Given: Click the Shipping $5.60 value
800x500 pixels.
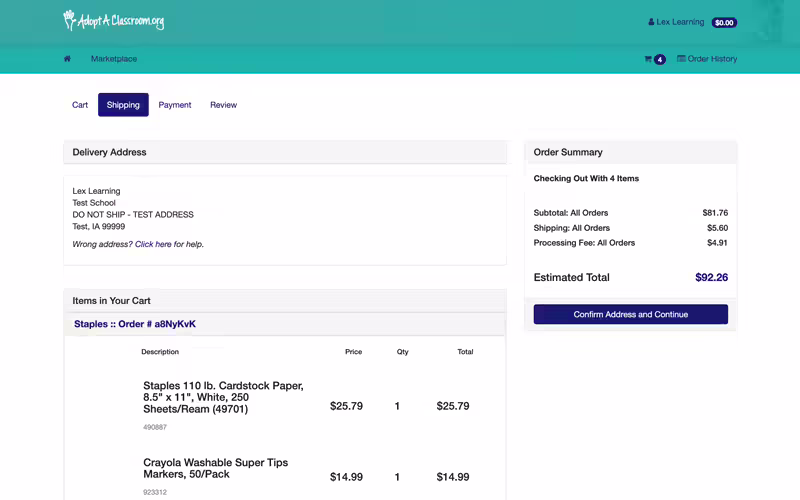Looking at the screenshot, I should (x=717, y=228).
